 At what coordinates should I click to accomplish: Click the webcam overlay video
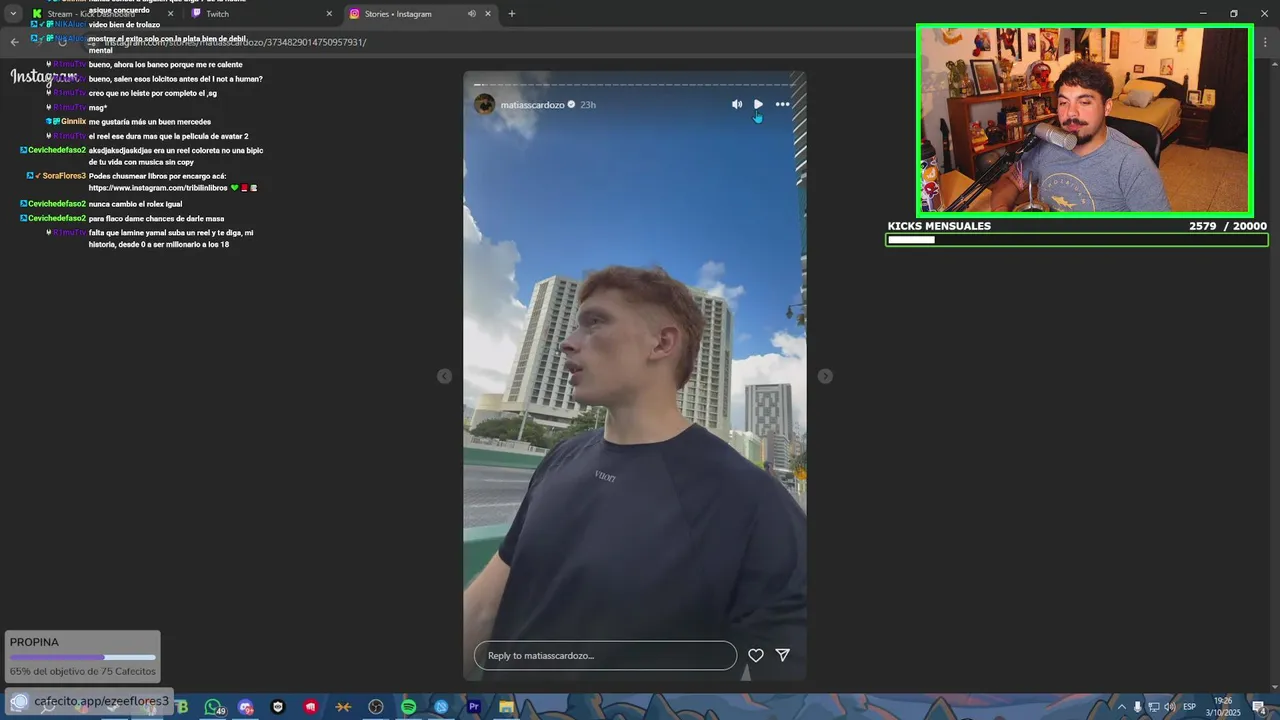[1085, 120]
